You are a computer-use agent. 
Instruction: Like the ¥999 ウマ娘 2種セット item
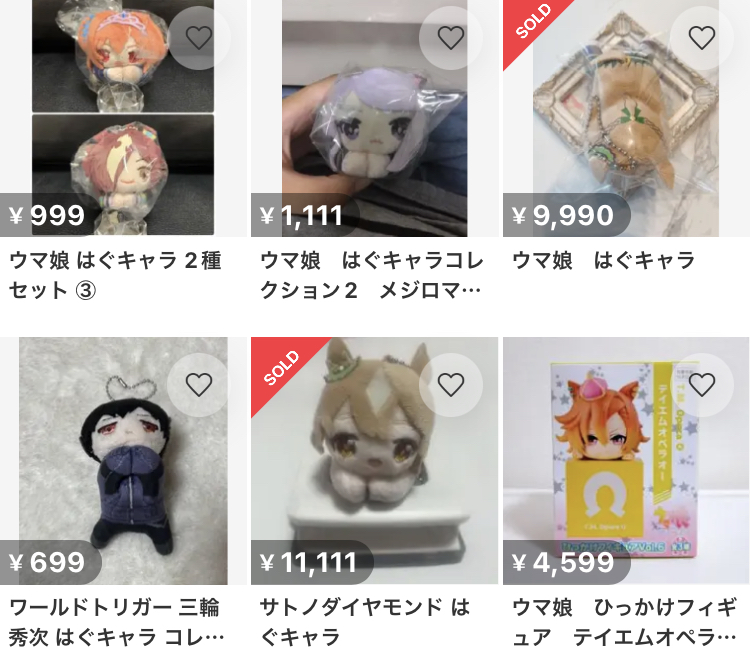coord(199,38)
